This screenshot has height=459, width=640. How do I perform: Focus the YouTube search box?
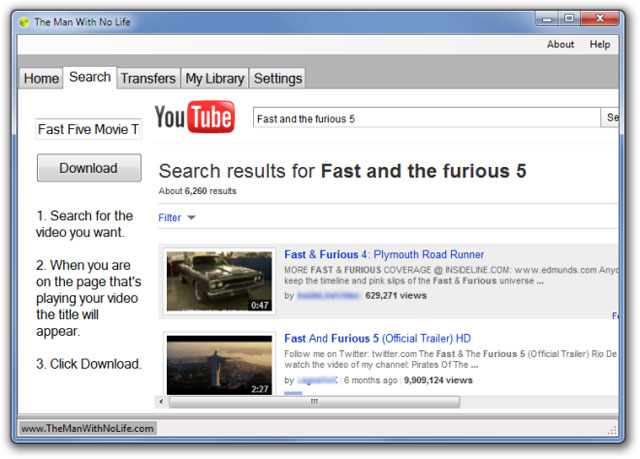pyautogui.click(x=427, y=118)
